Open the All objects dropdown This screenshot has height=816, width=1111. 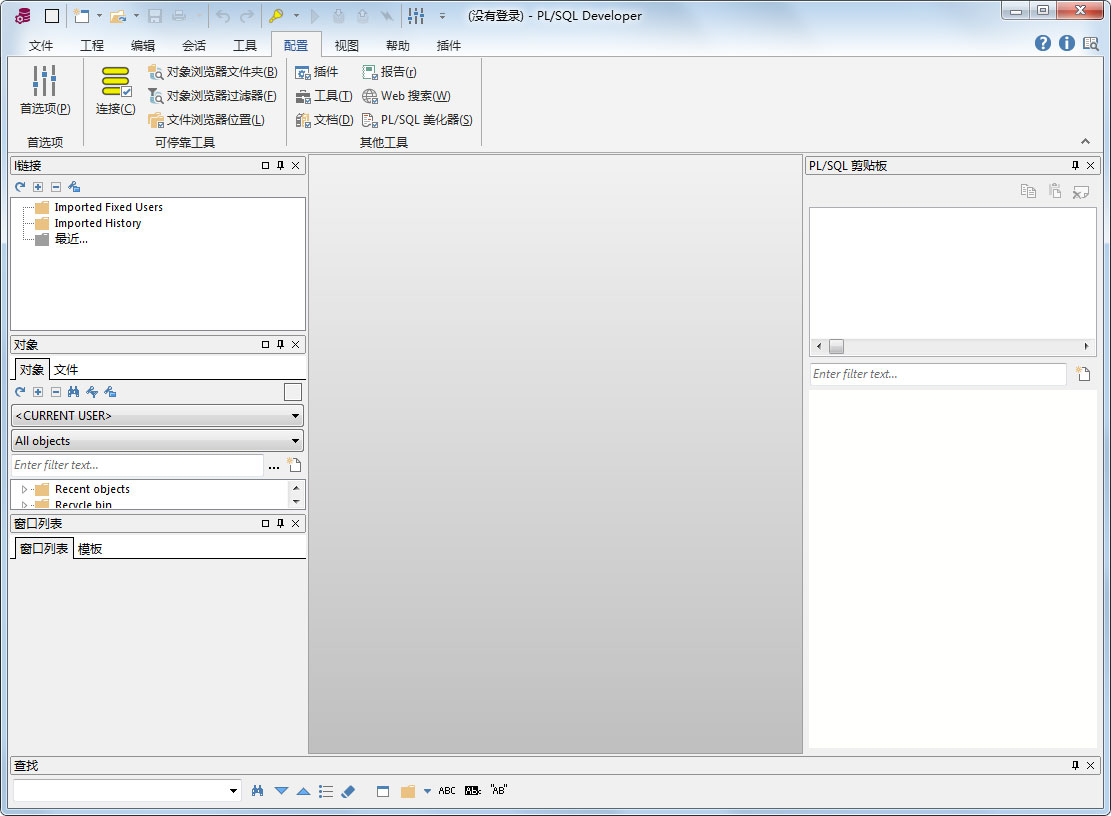157,441
